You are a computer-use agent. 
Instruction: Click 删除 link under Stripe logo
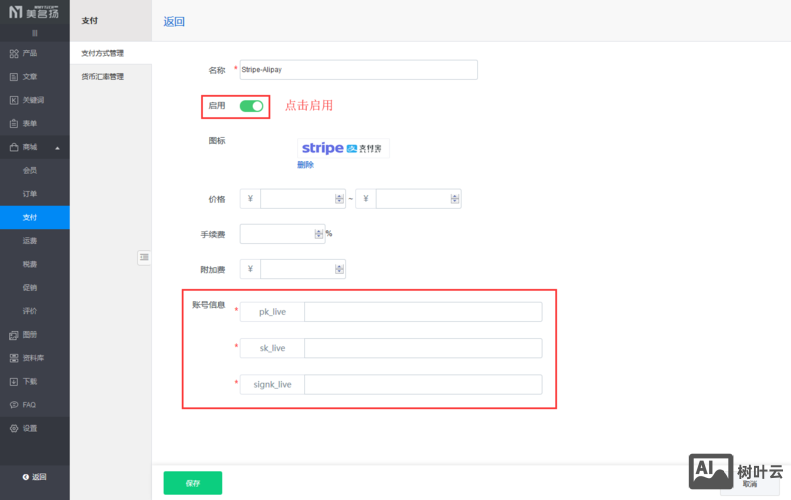tap(306, 165)
